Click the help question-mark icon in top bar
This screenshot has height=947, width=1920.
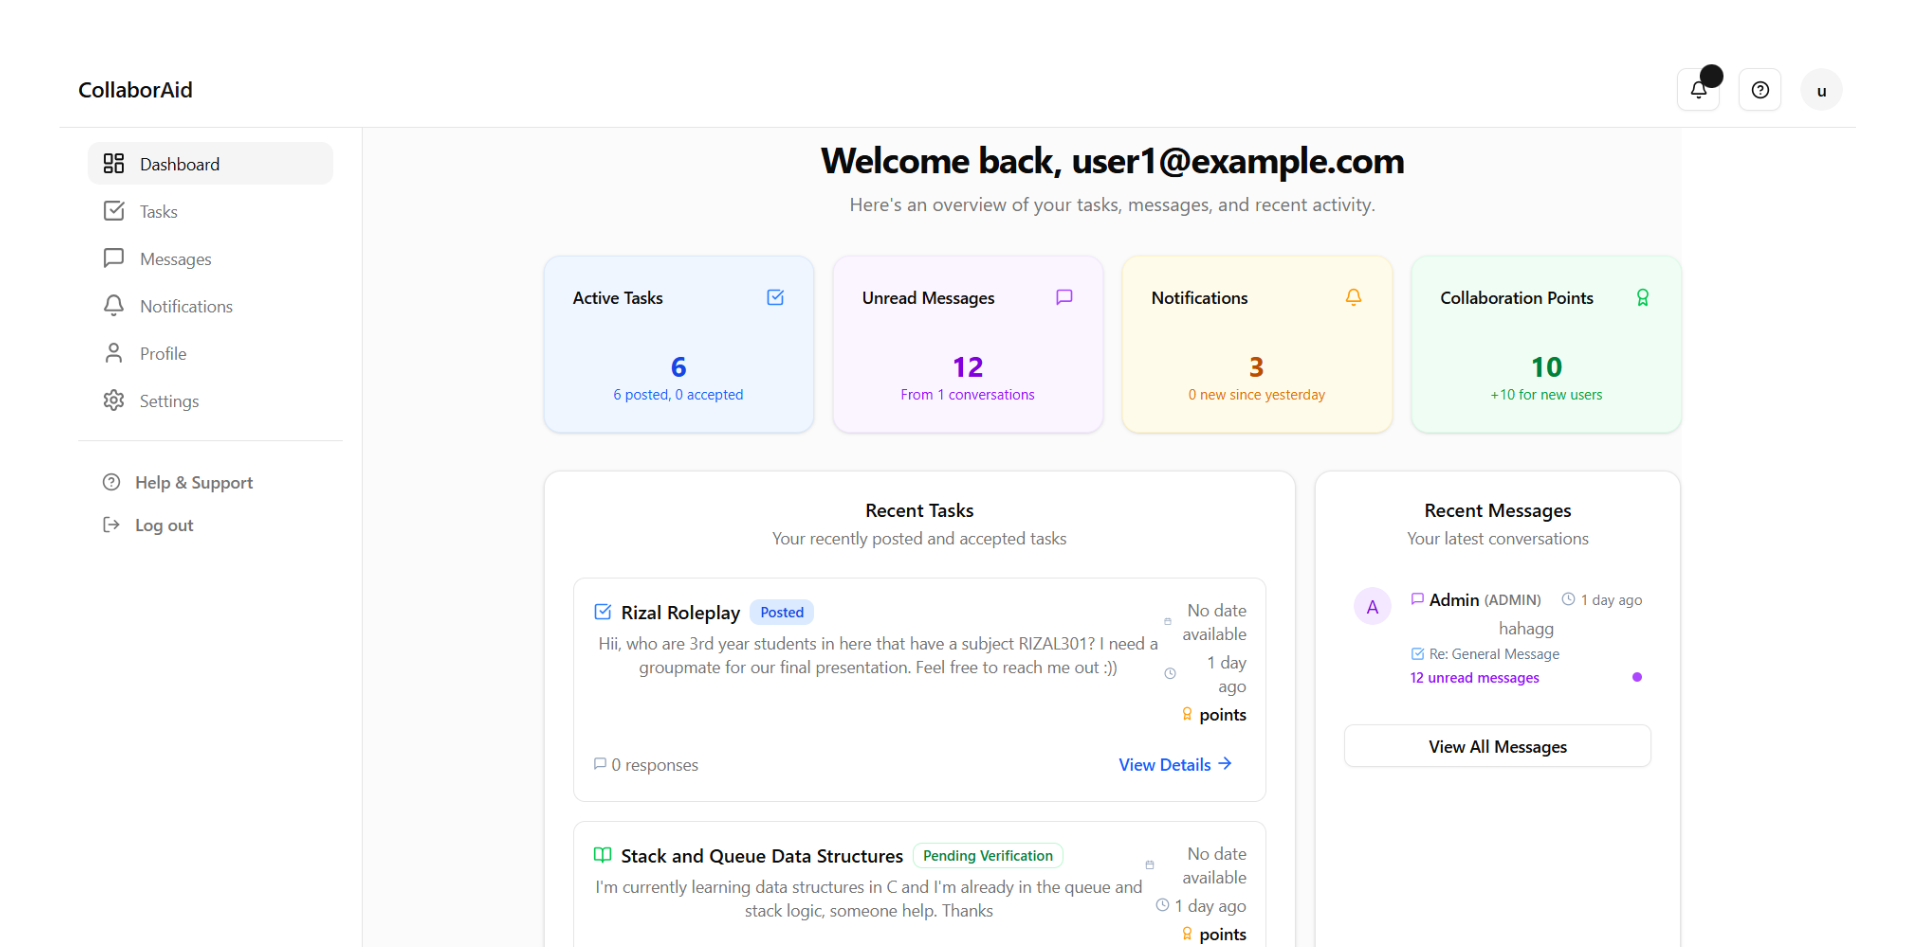point(1760,89)
